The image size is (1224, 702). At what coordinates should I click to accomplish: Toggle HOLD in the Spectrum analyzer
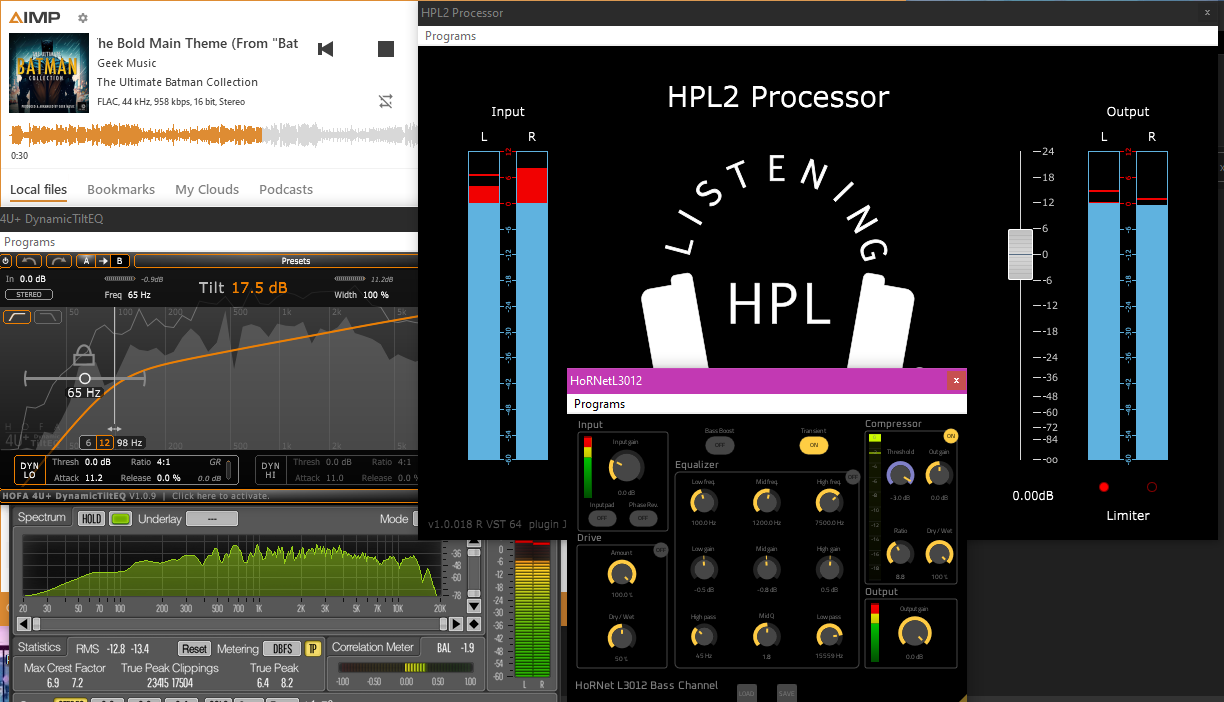click(x=91, y=518)
